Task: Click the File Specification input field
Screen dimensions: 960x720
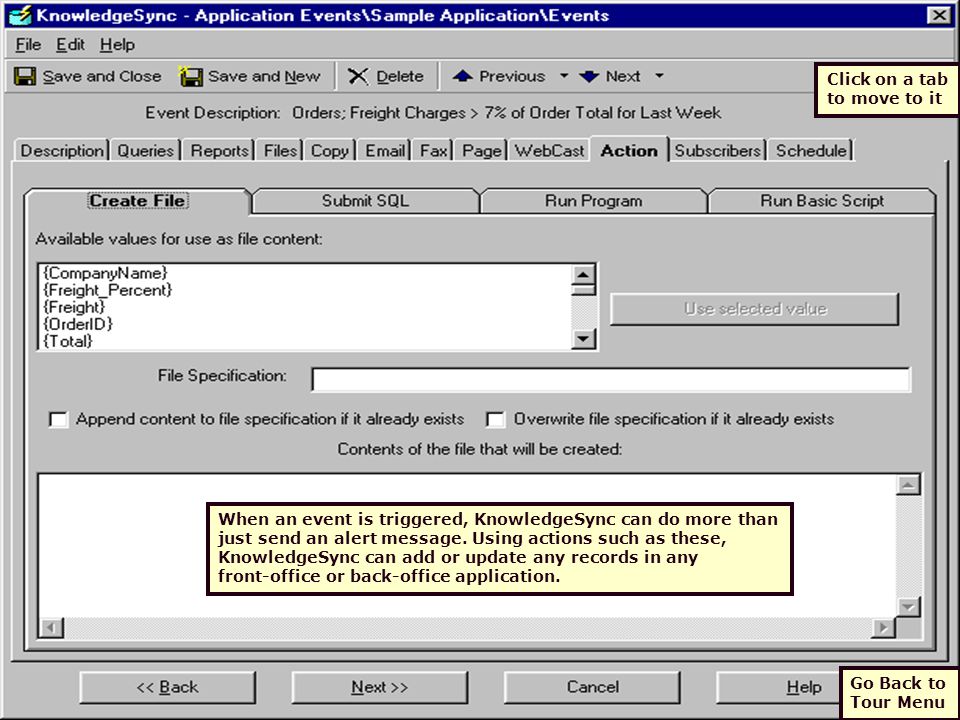Action: (x=610, y=380)
